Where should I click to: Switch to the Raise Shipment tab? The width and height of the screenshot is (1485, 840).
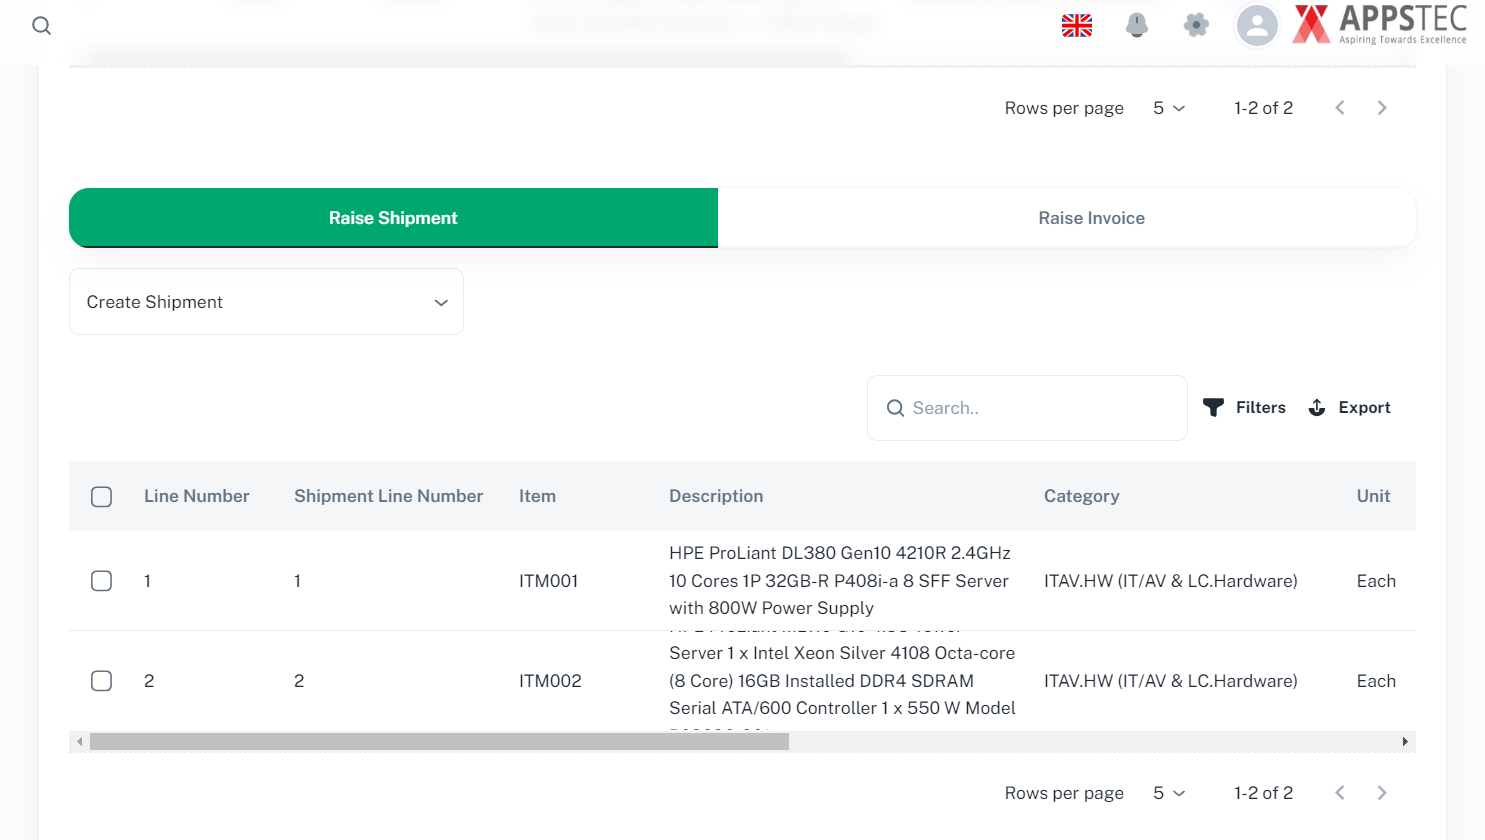(393, 218)
